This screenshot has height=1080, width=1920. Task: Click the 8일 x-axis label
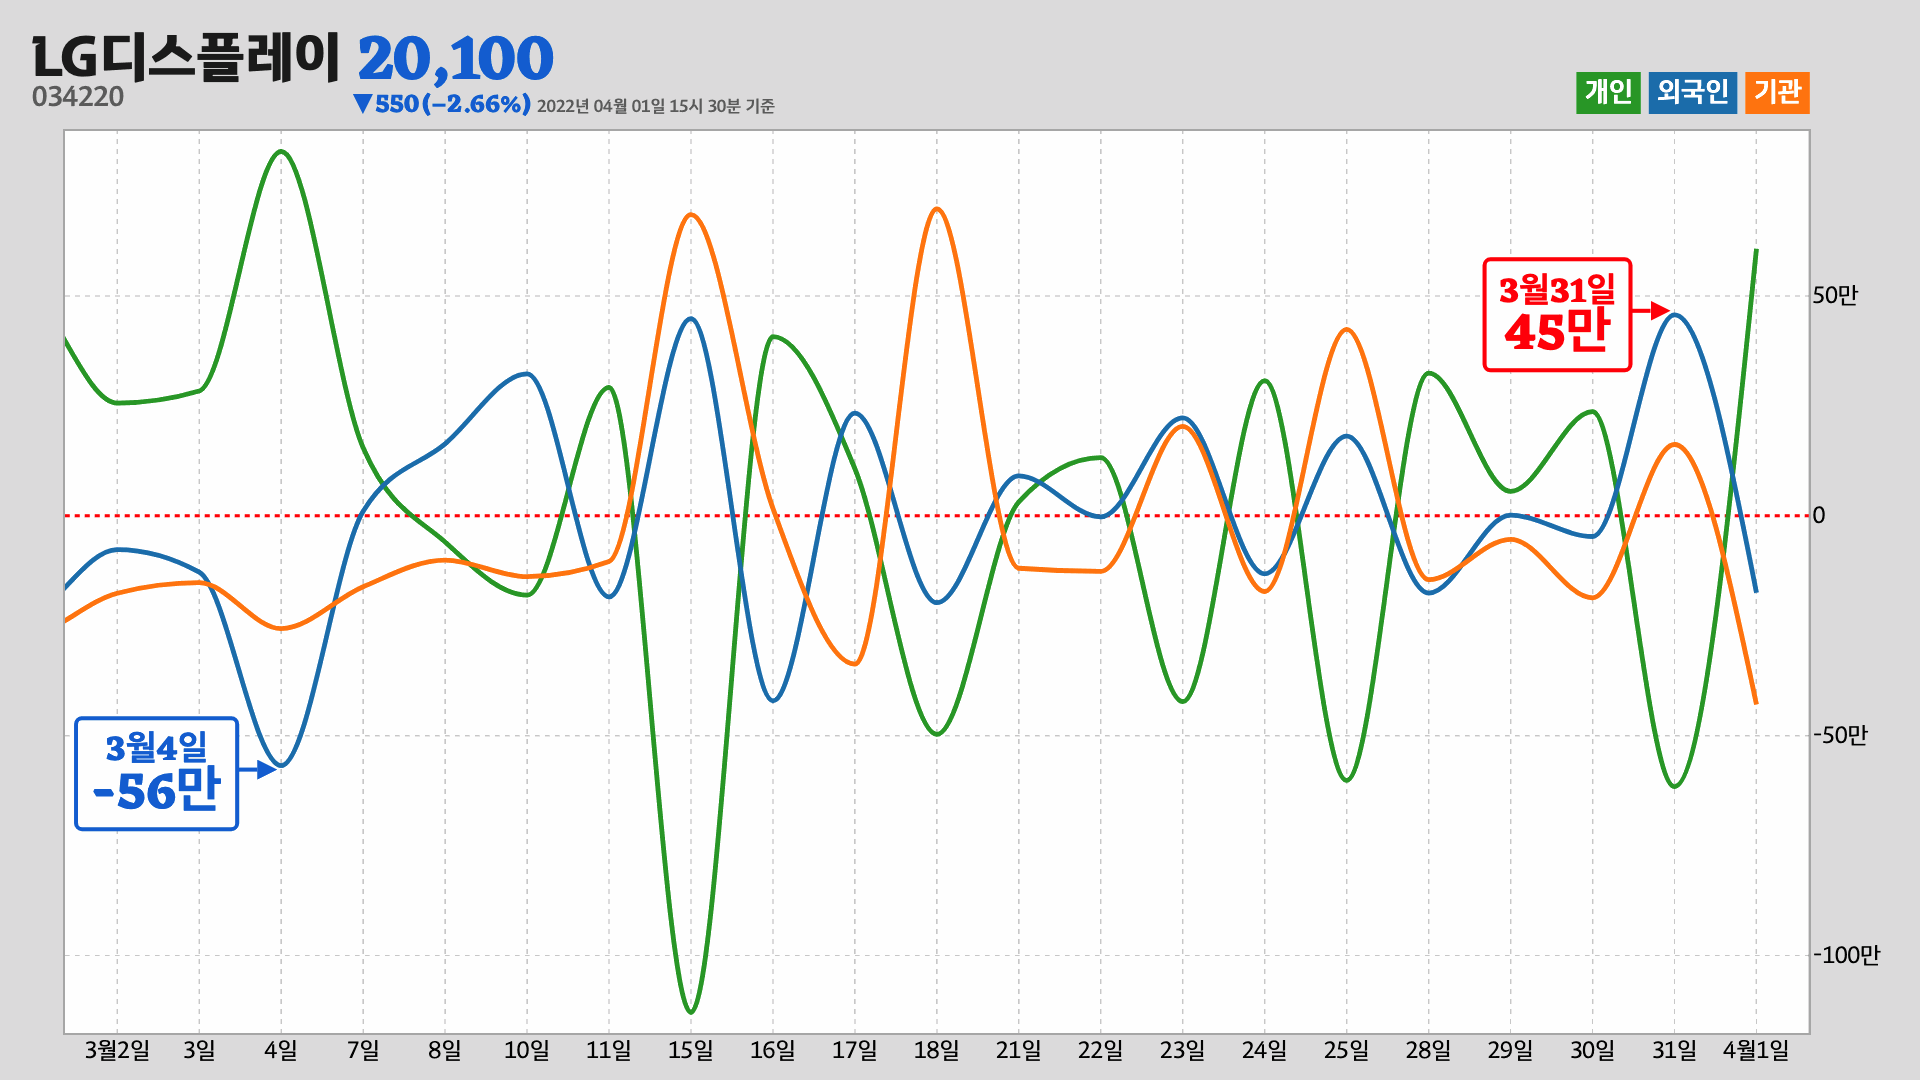445,1050
